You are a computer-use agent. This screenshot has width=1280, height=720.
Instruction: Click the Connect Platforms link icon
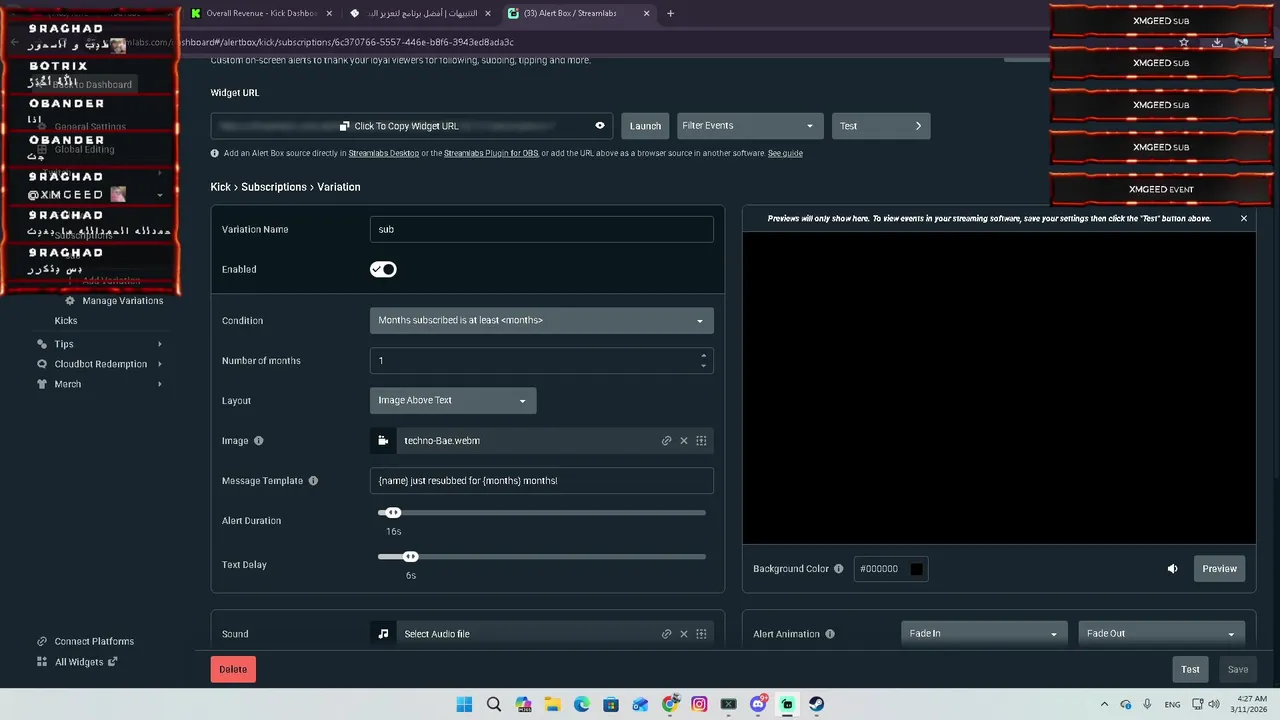[42, 642]
